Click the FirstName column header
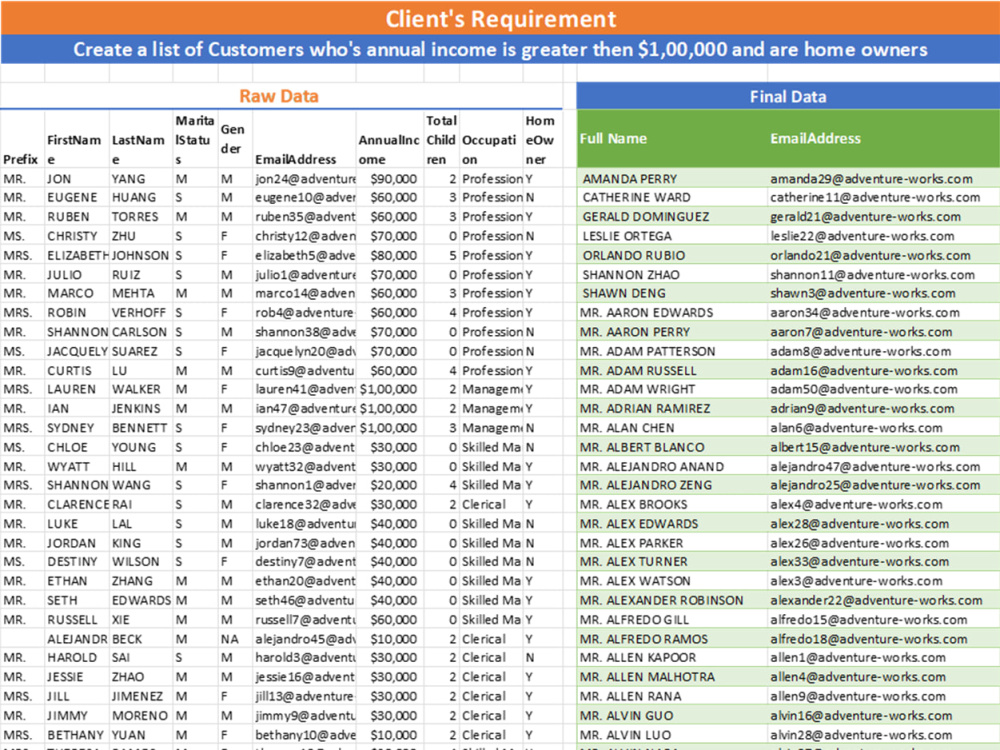Screen dimensions: 1000x750 tap(77, 140)
